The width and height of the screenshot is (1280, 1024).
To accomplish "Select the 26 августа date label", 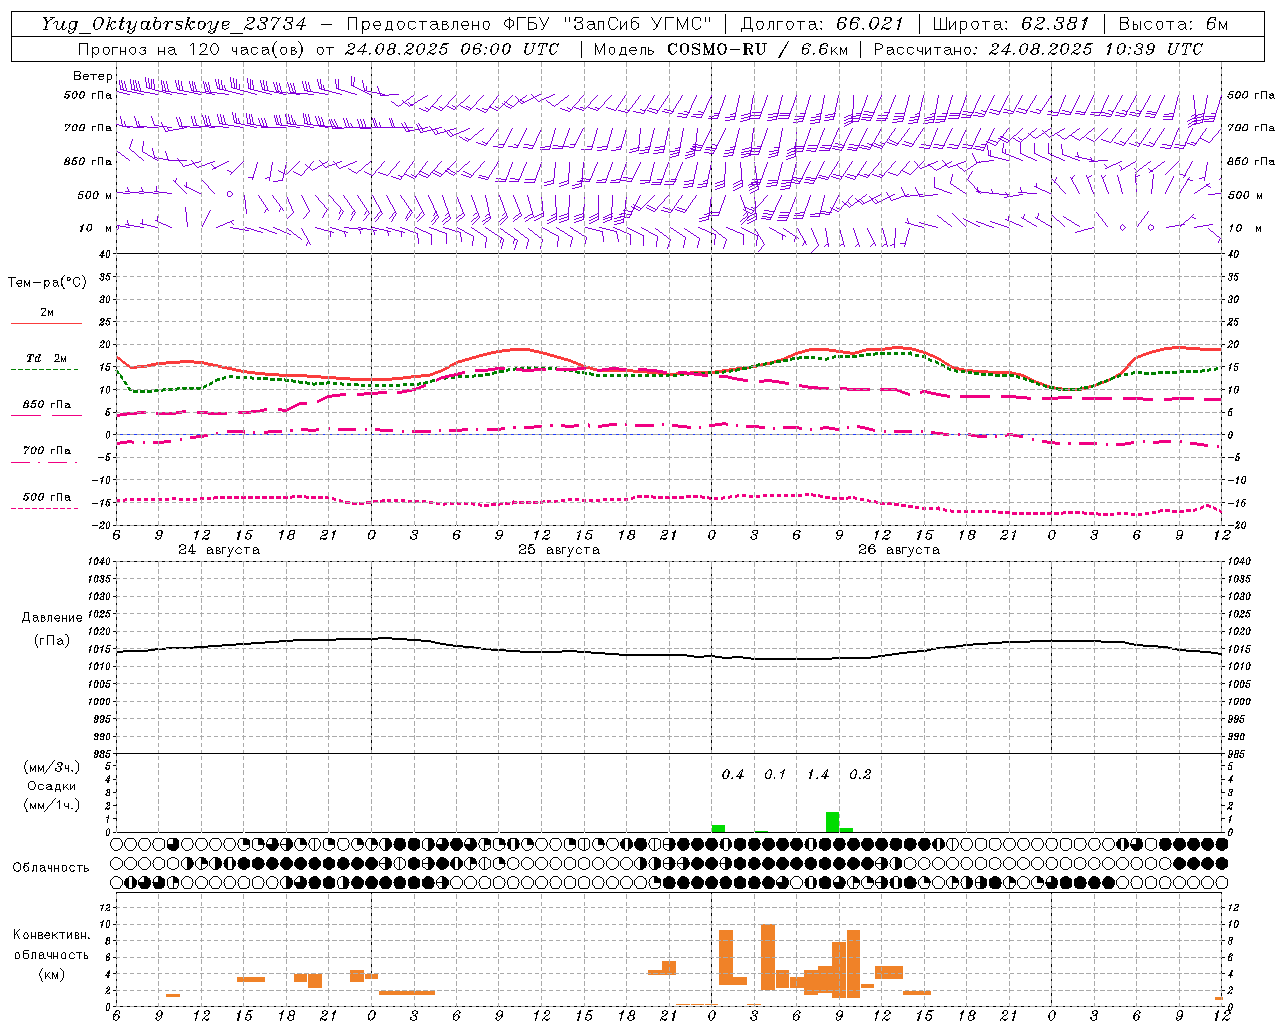I will (x=899, y=550).
